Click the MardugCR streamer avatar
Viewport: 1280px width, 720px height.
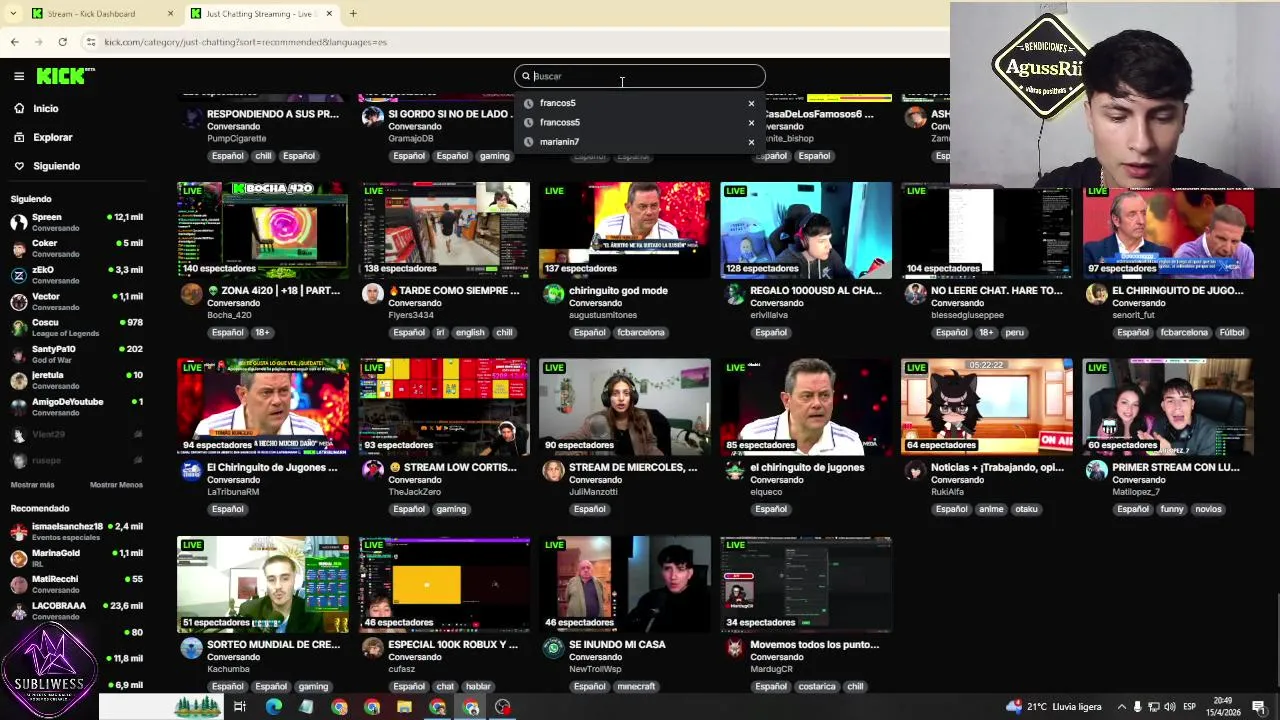point(734,648)
